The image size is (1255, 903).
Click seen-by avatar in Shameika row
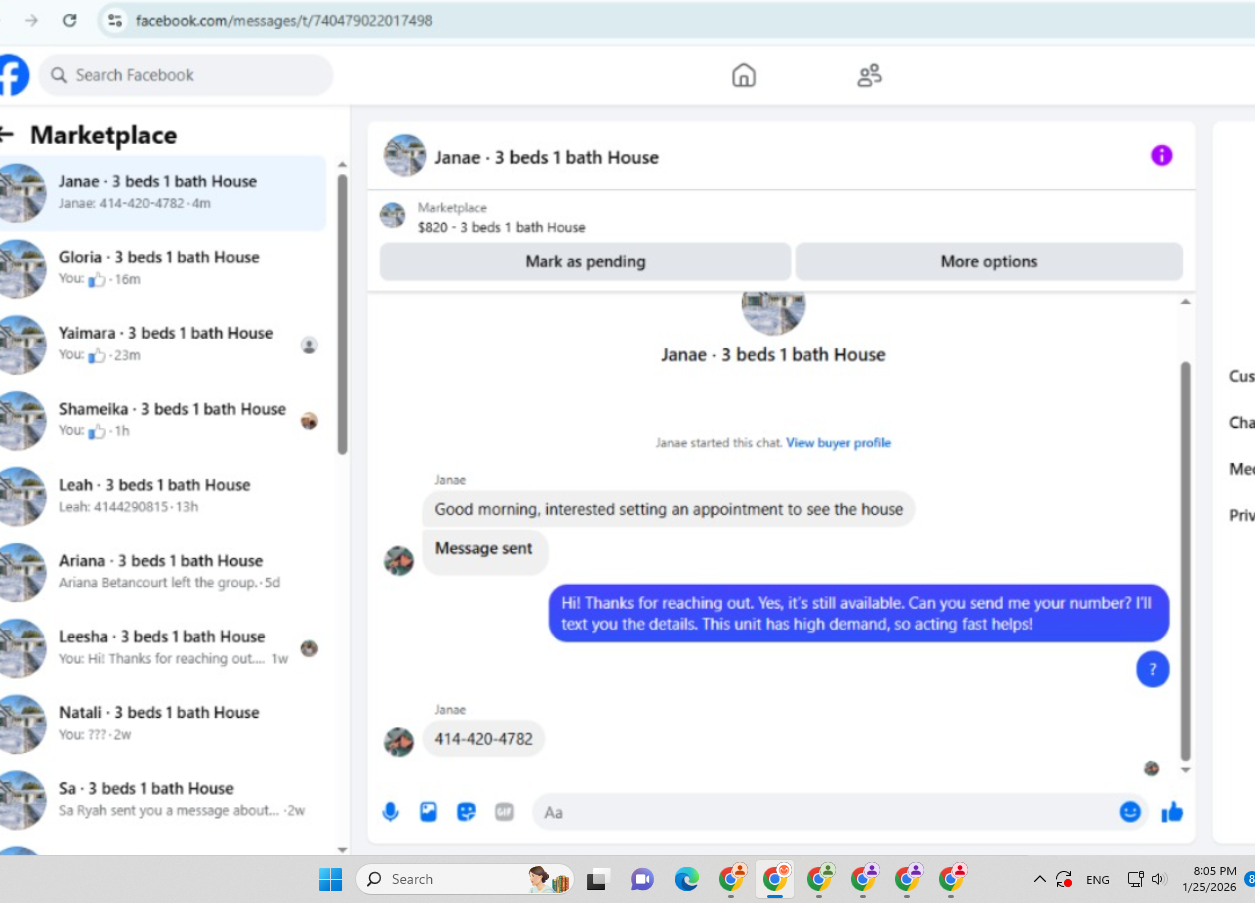pyautogui.click(x=309, y=421)
